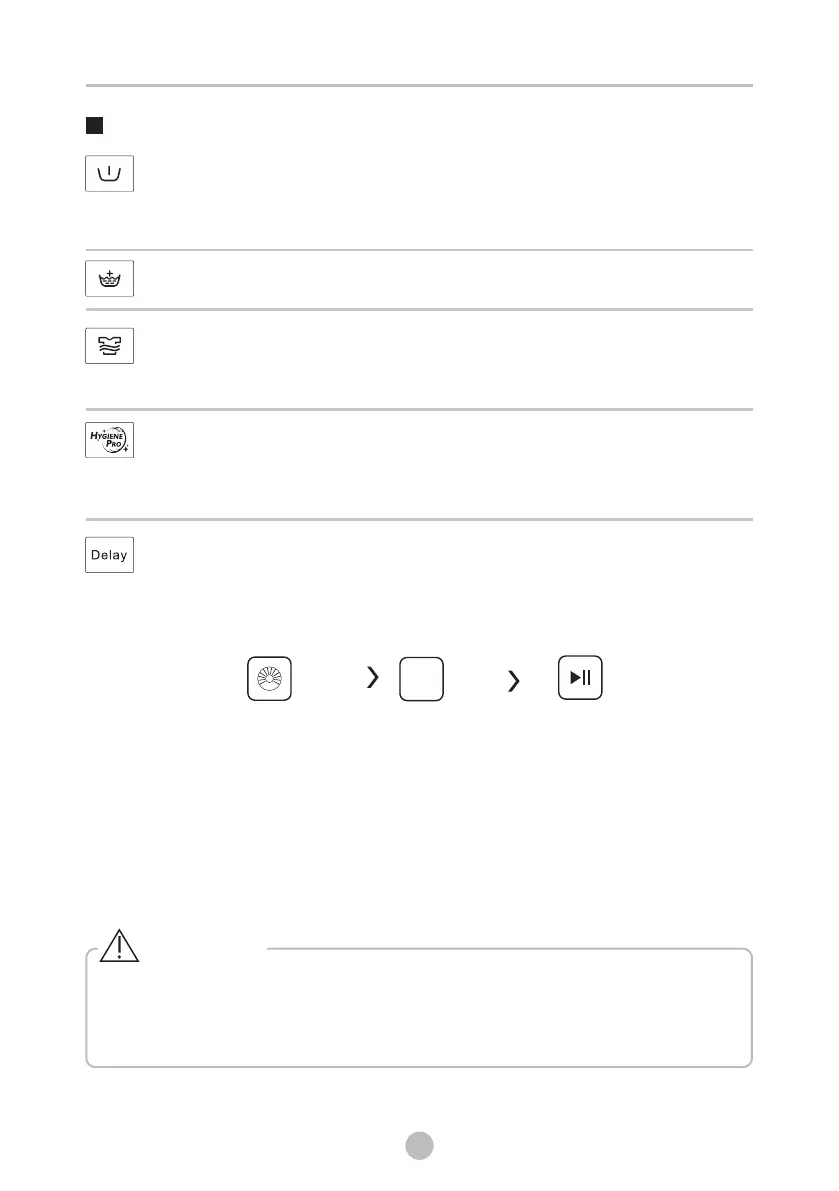The width and height of the screenshot is (839, 1191).
Task: Click the divider line directly below the crown icon
Action: 419,309
